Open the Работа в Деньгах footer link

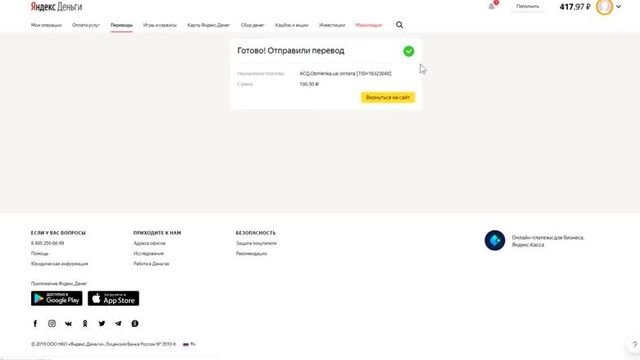(x=151, y=264)
